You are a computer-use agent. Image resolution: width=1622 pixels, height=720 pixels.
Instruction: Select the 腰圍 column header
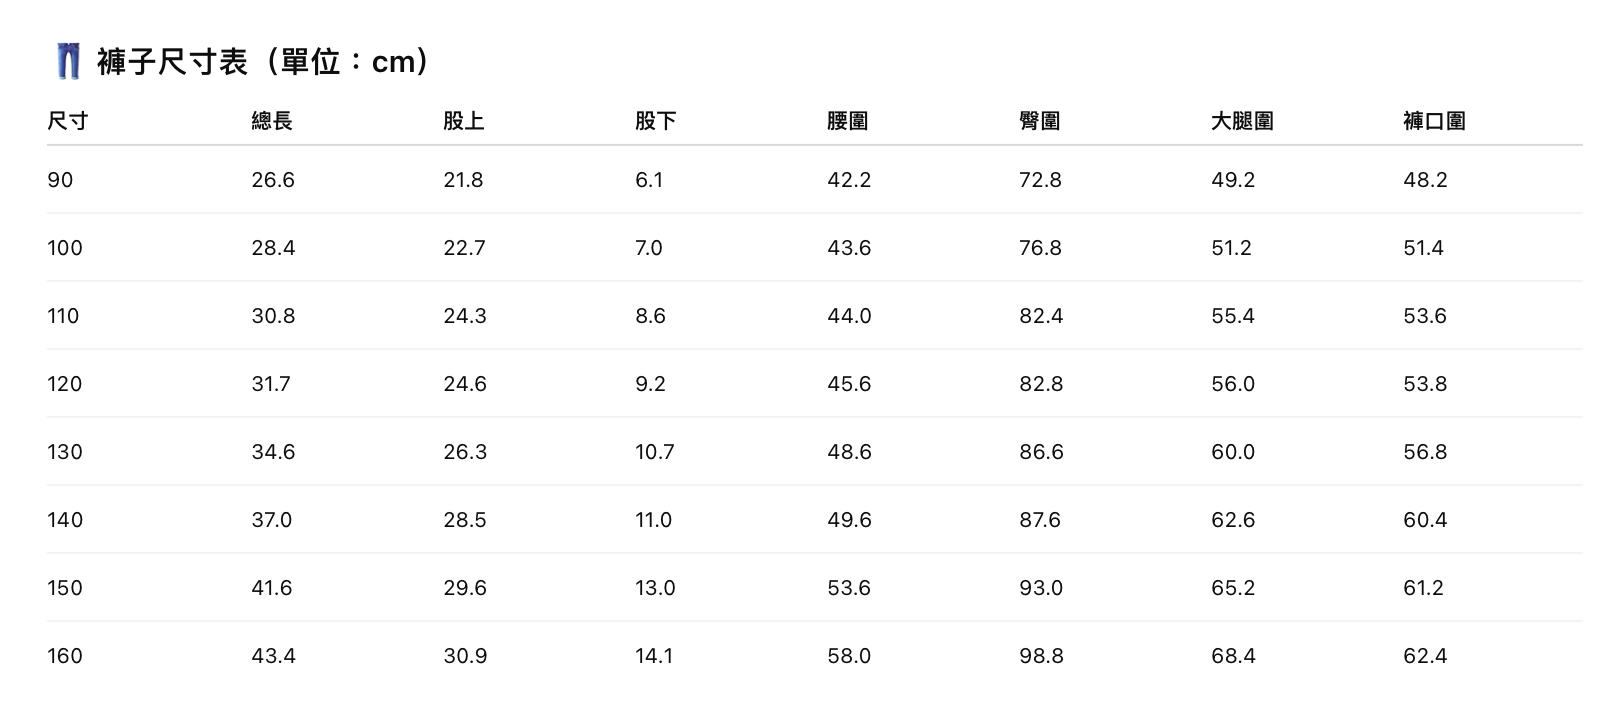(847, 121)
